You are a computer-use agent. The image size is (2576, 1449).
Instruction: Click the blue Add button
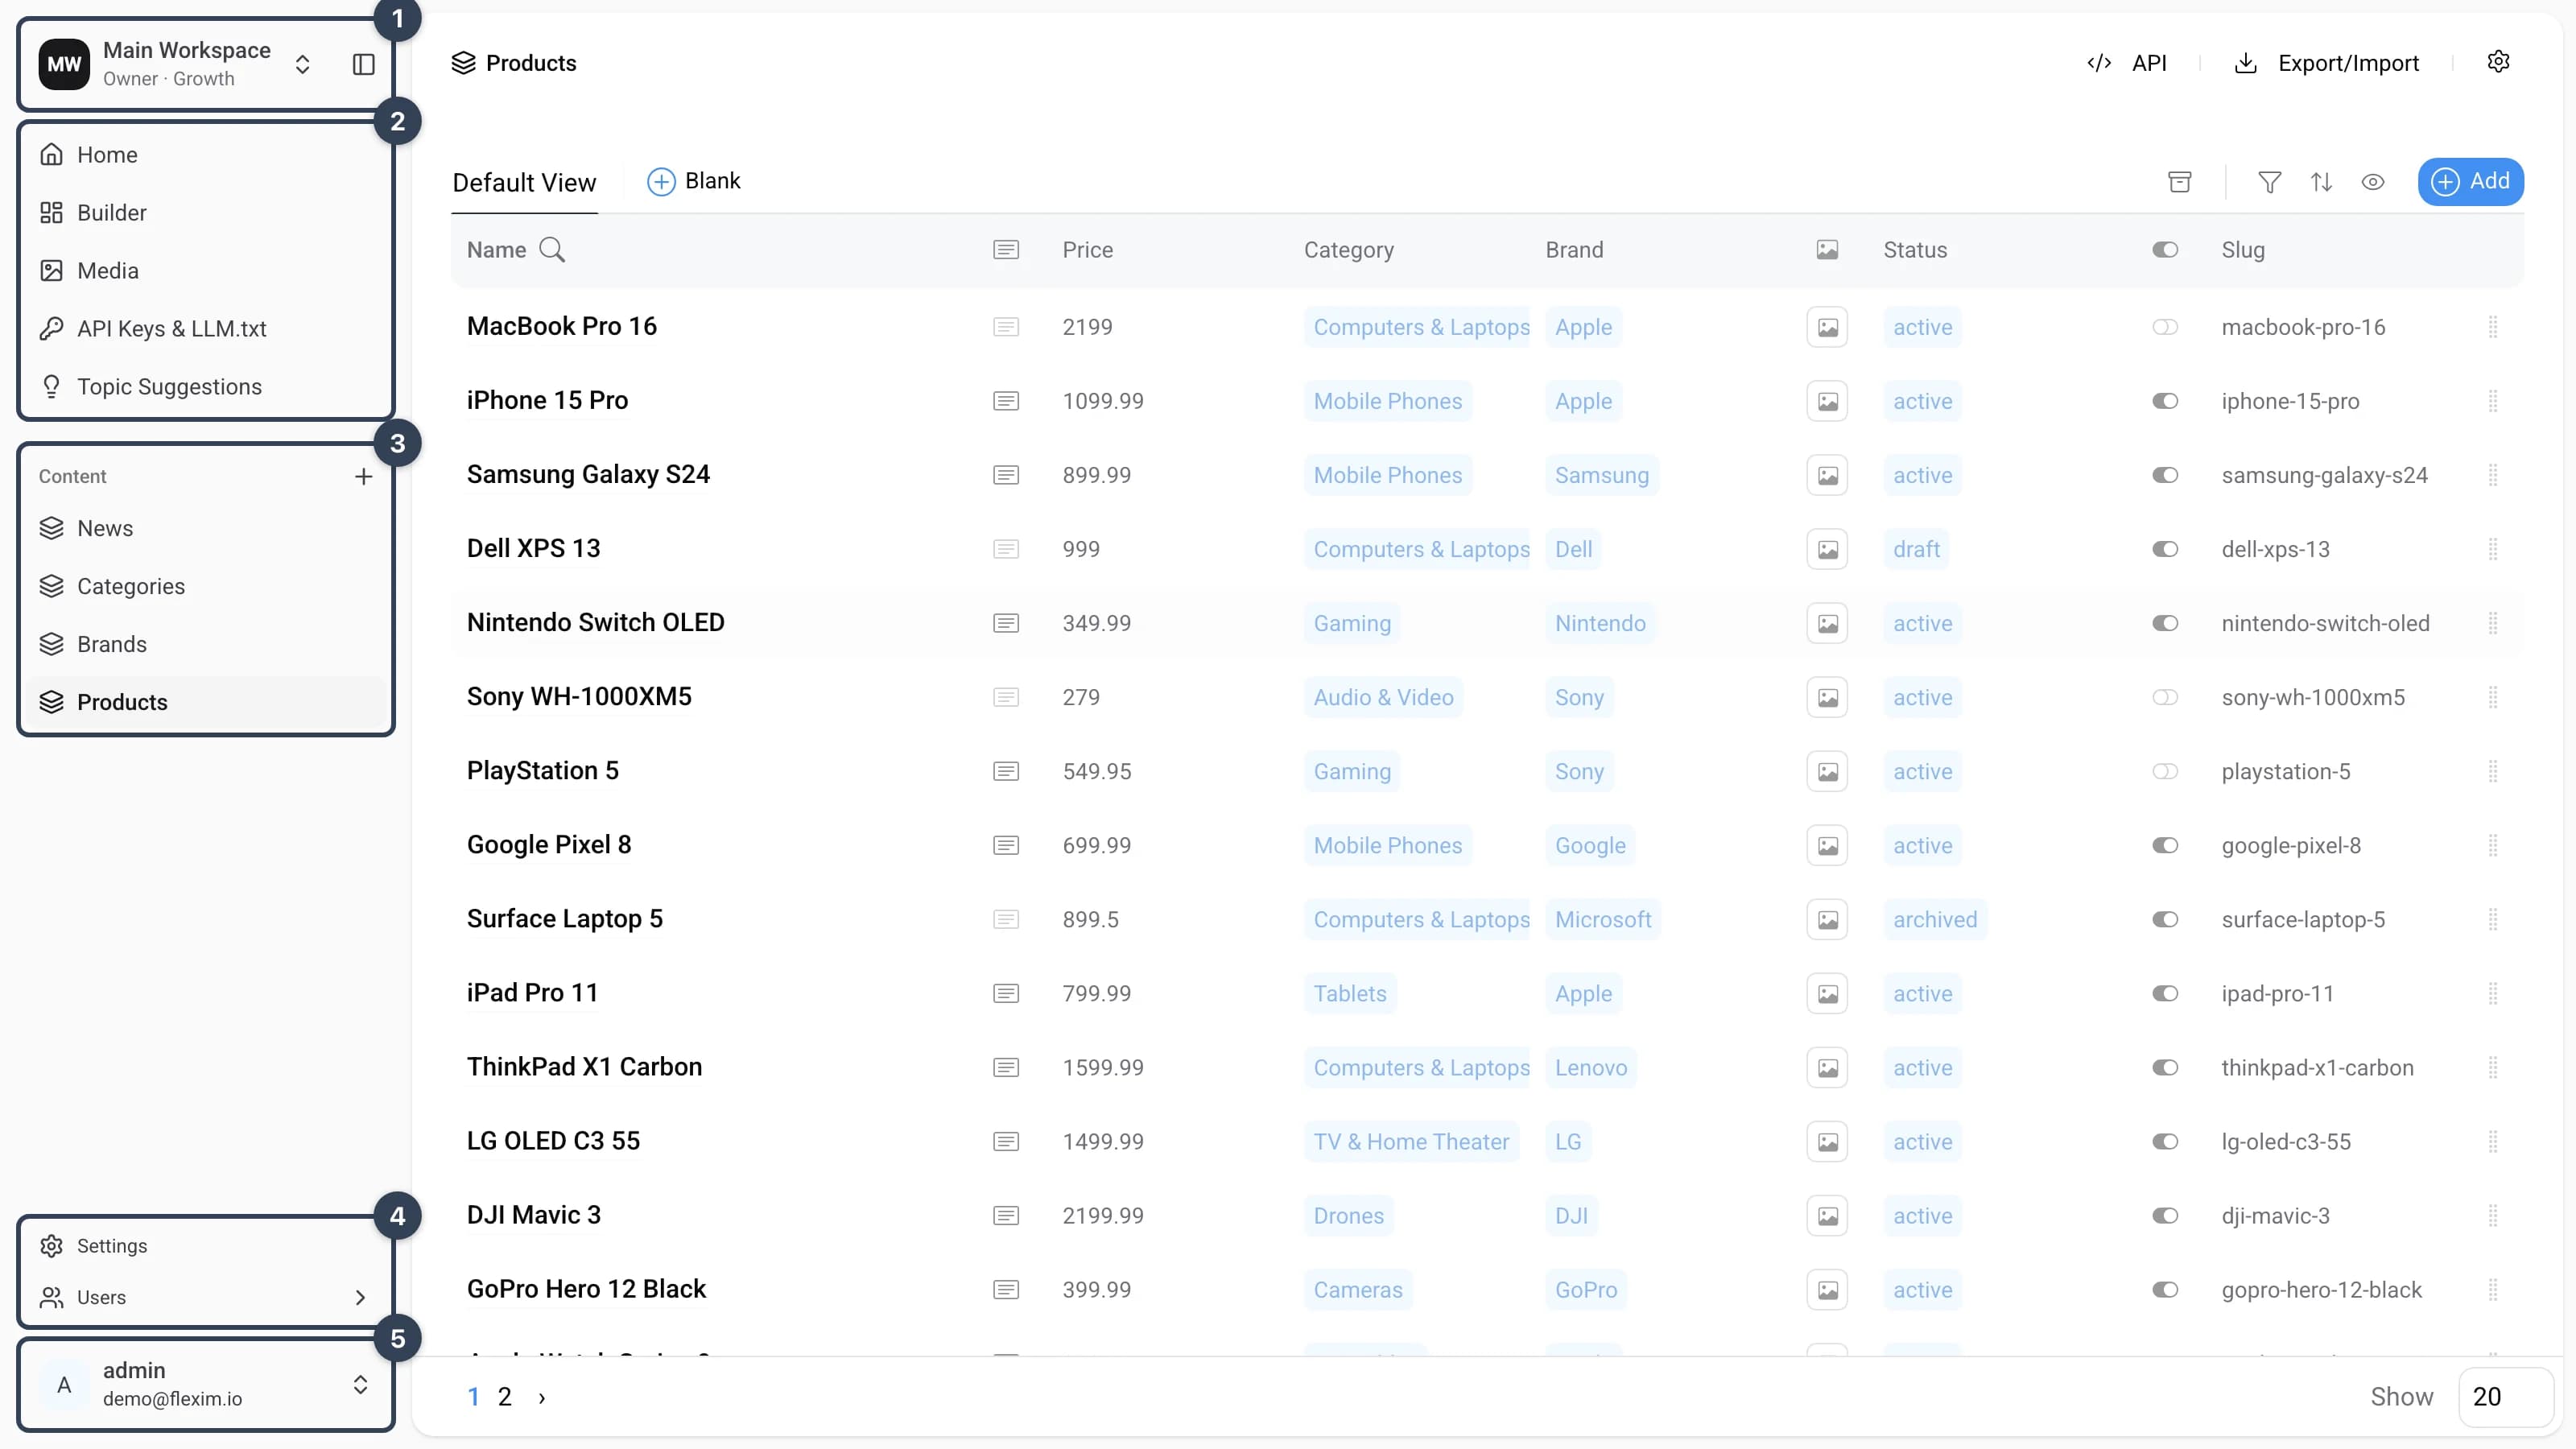tap(2470, 182)
